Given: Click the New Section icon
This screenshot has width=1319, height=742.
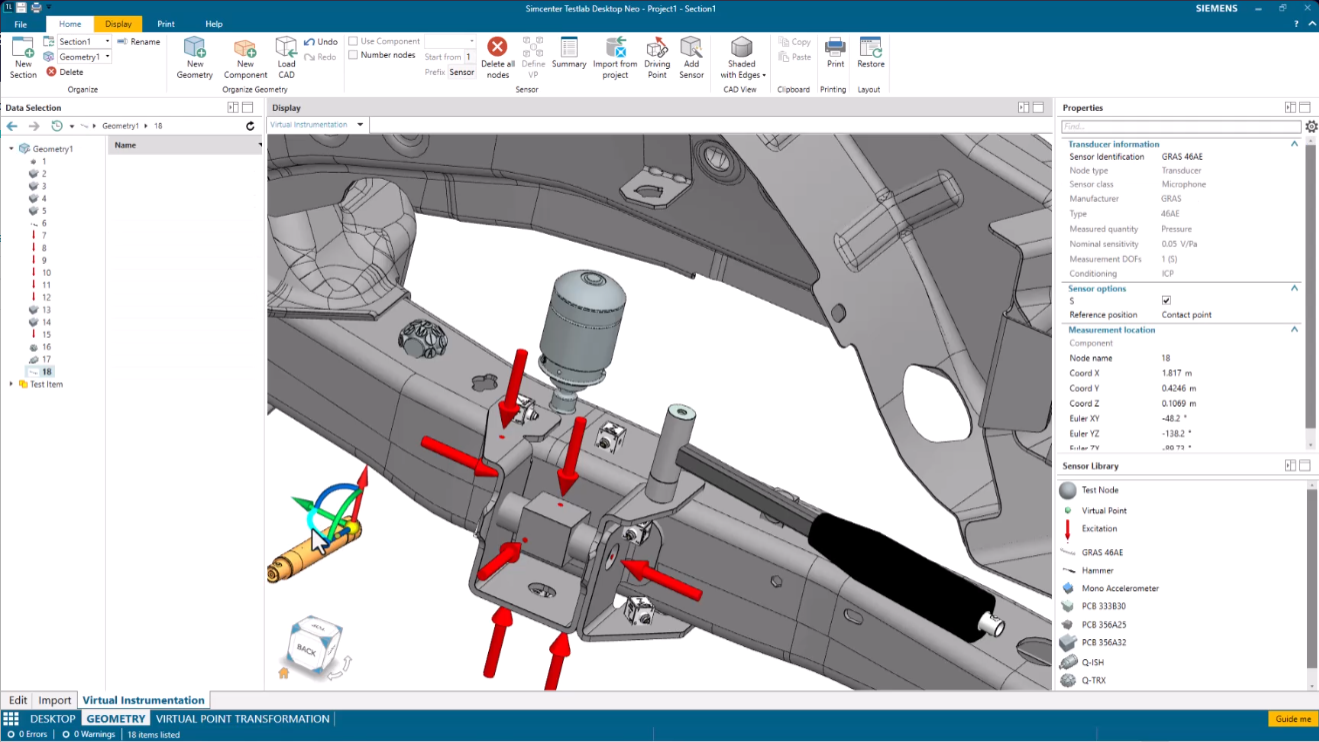Looking at the screenshot, I should pyautogui.click(x=23, y=46).
